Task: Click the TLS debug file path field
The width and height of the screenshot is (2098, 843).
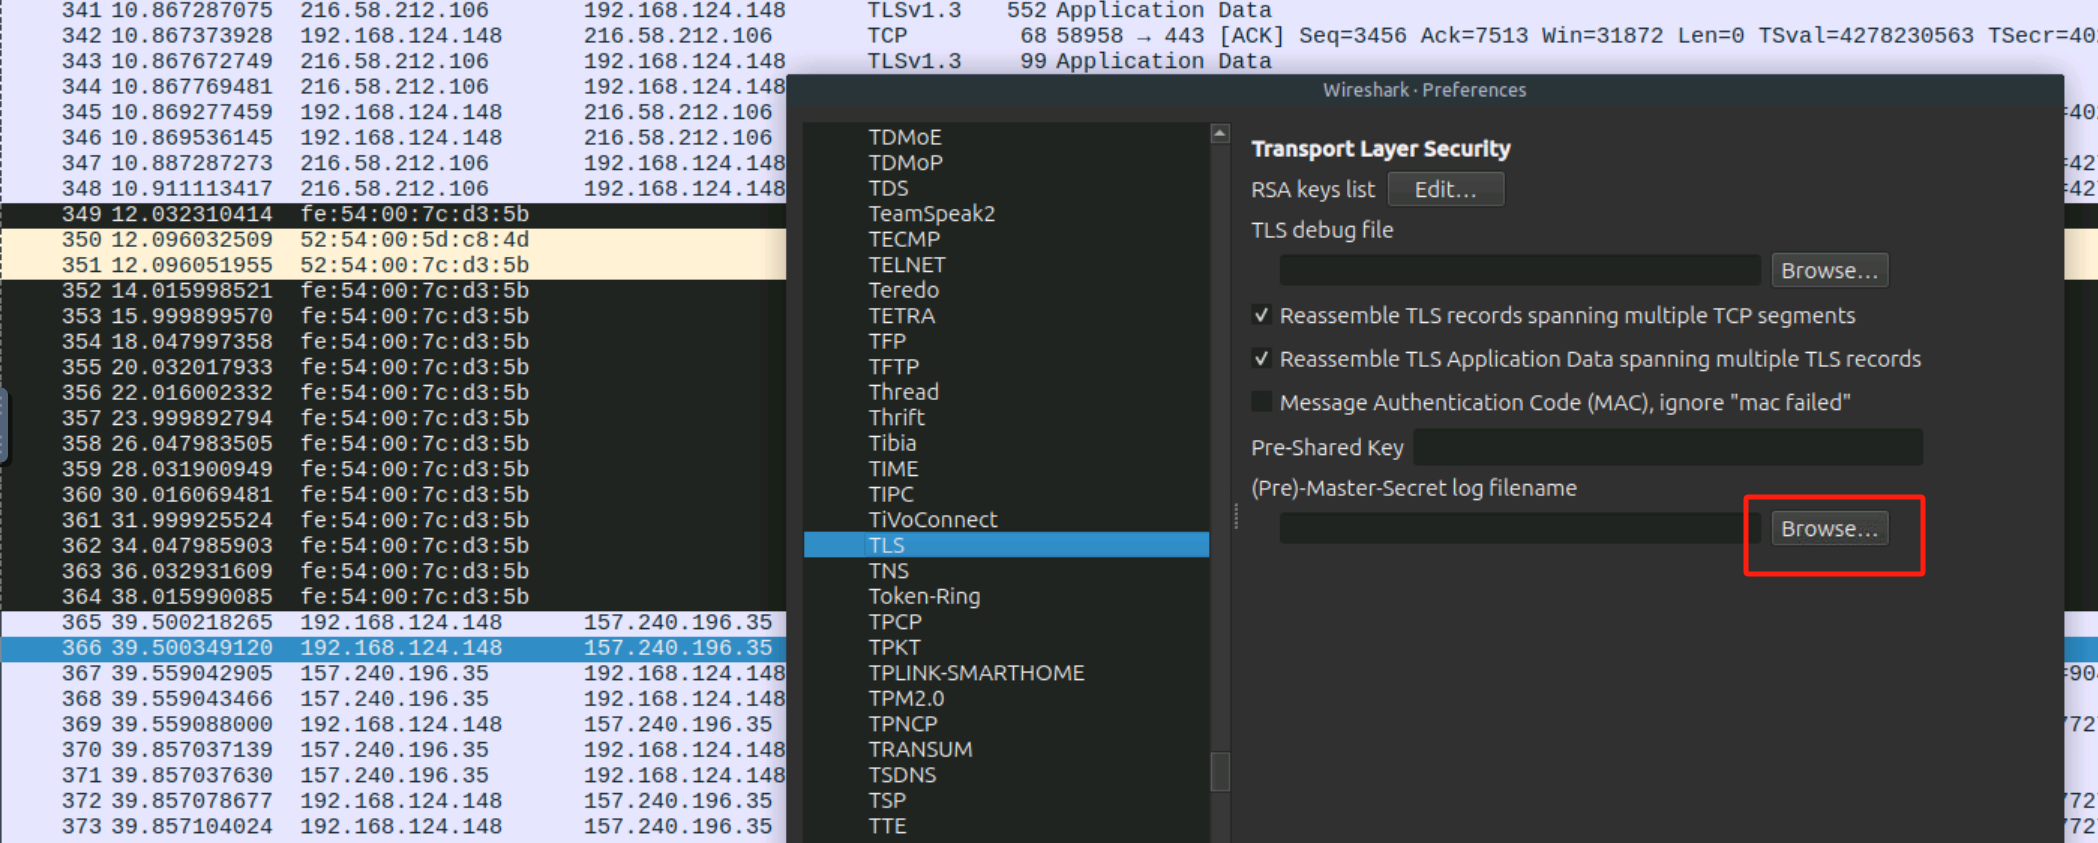Action: [x=1520, y=270]
